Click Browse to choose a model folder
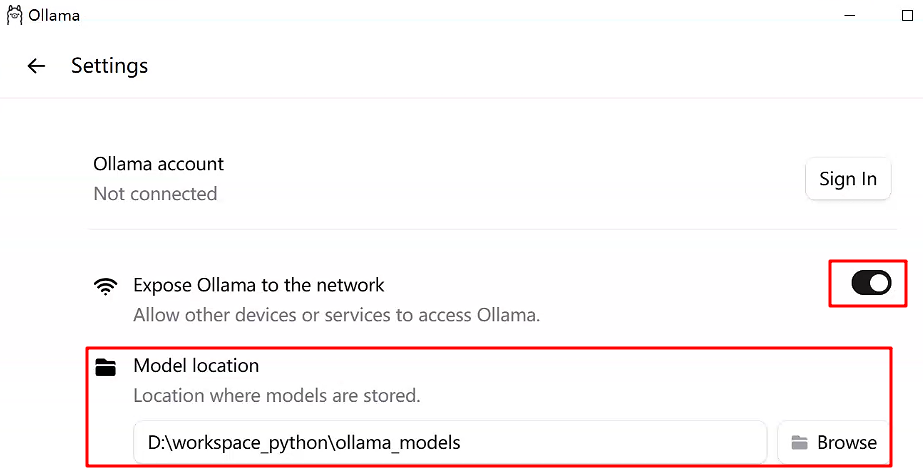This screenshot has width=923, height=470. tap(833, 443)
